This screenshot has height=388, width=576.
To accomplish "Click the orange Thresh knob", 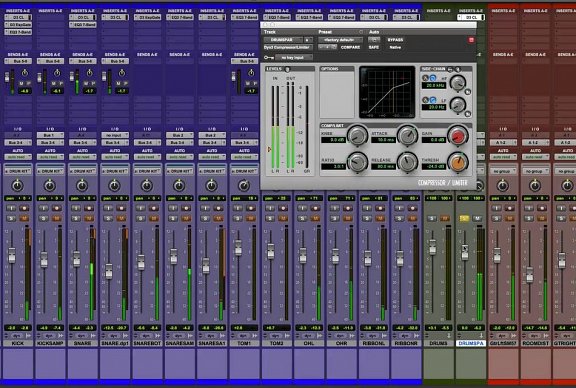I will pos(458,162).
